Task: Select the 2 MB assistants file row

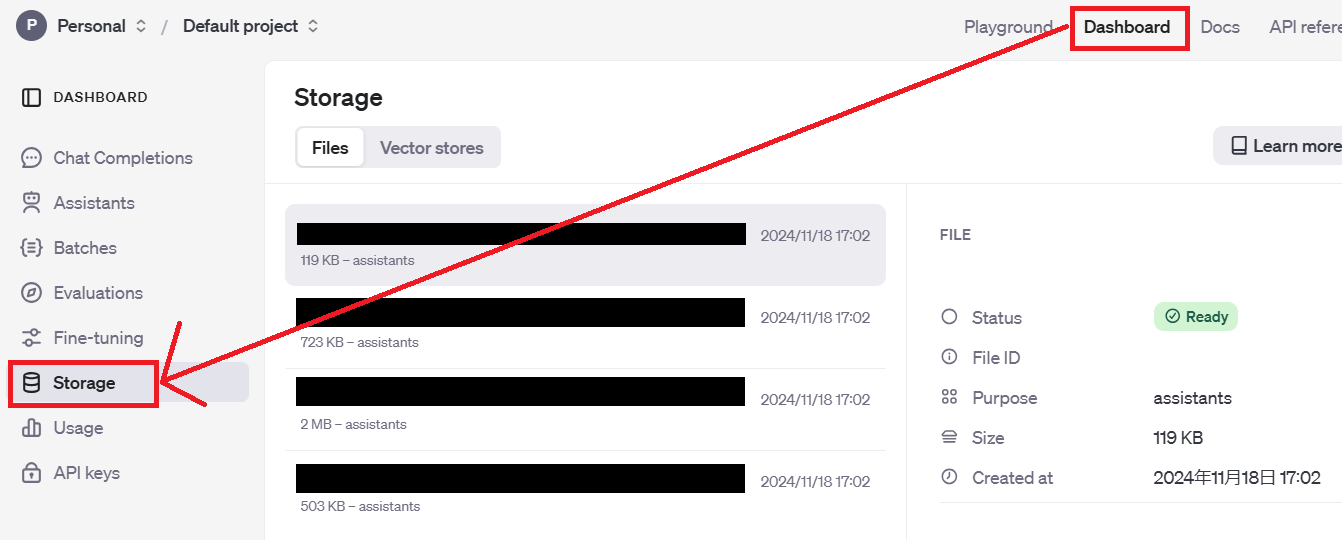Action: pyautogui.click(x=585, y=409)
